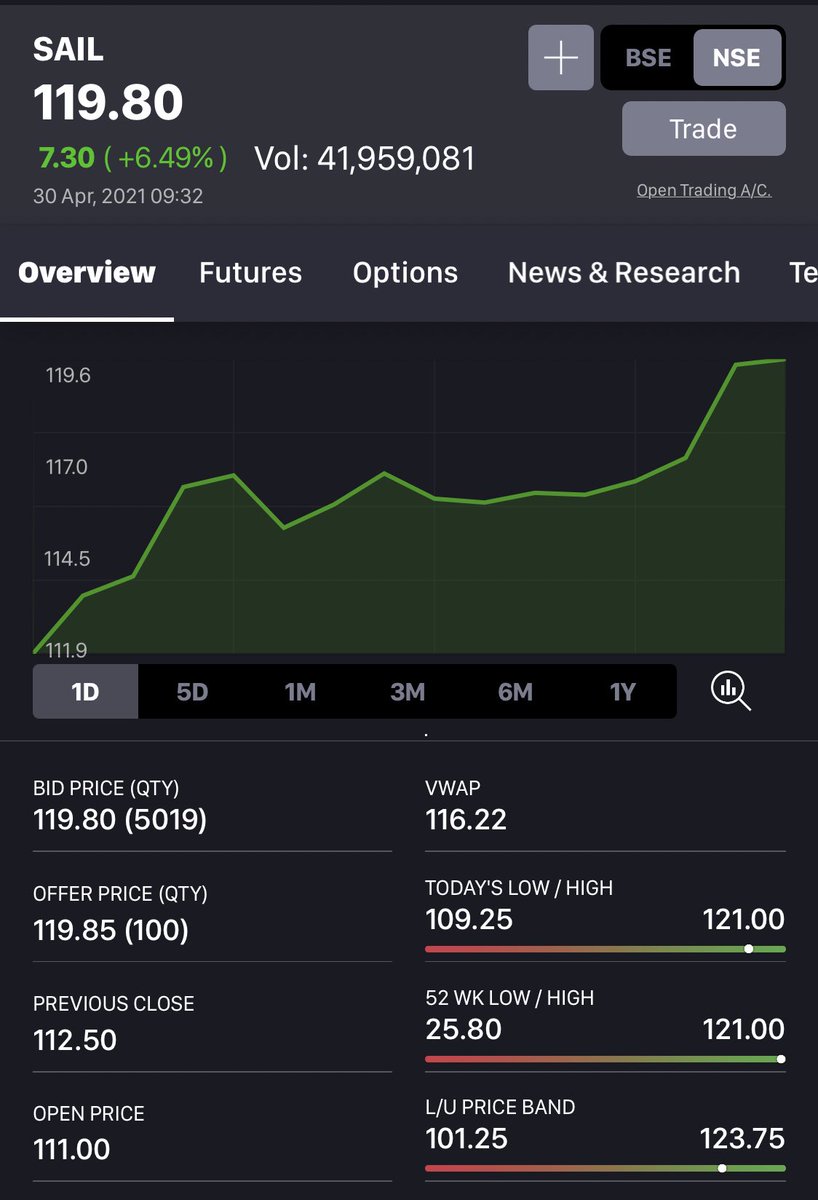
Task: Tap the chart axis label 111.9
Action: 67,651
